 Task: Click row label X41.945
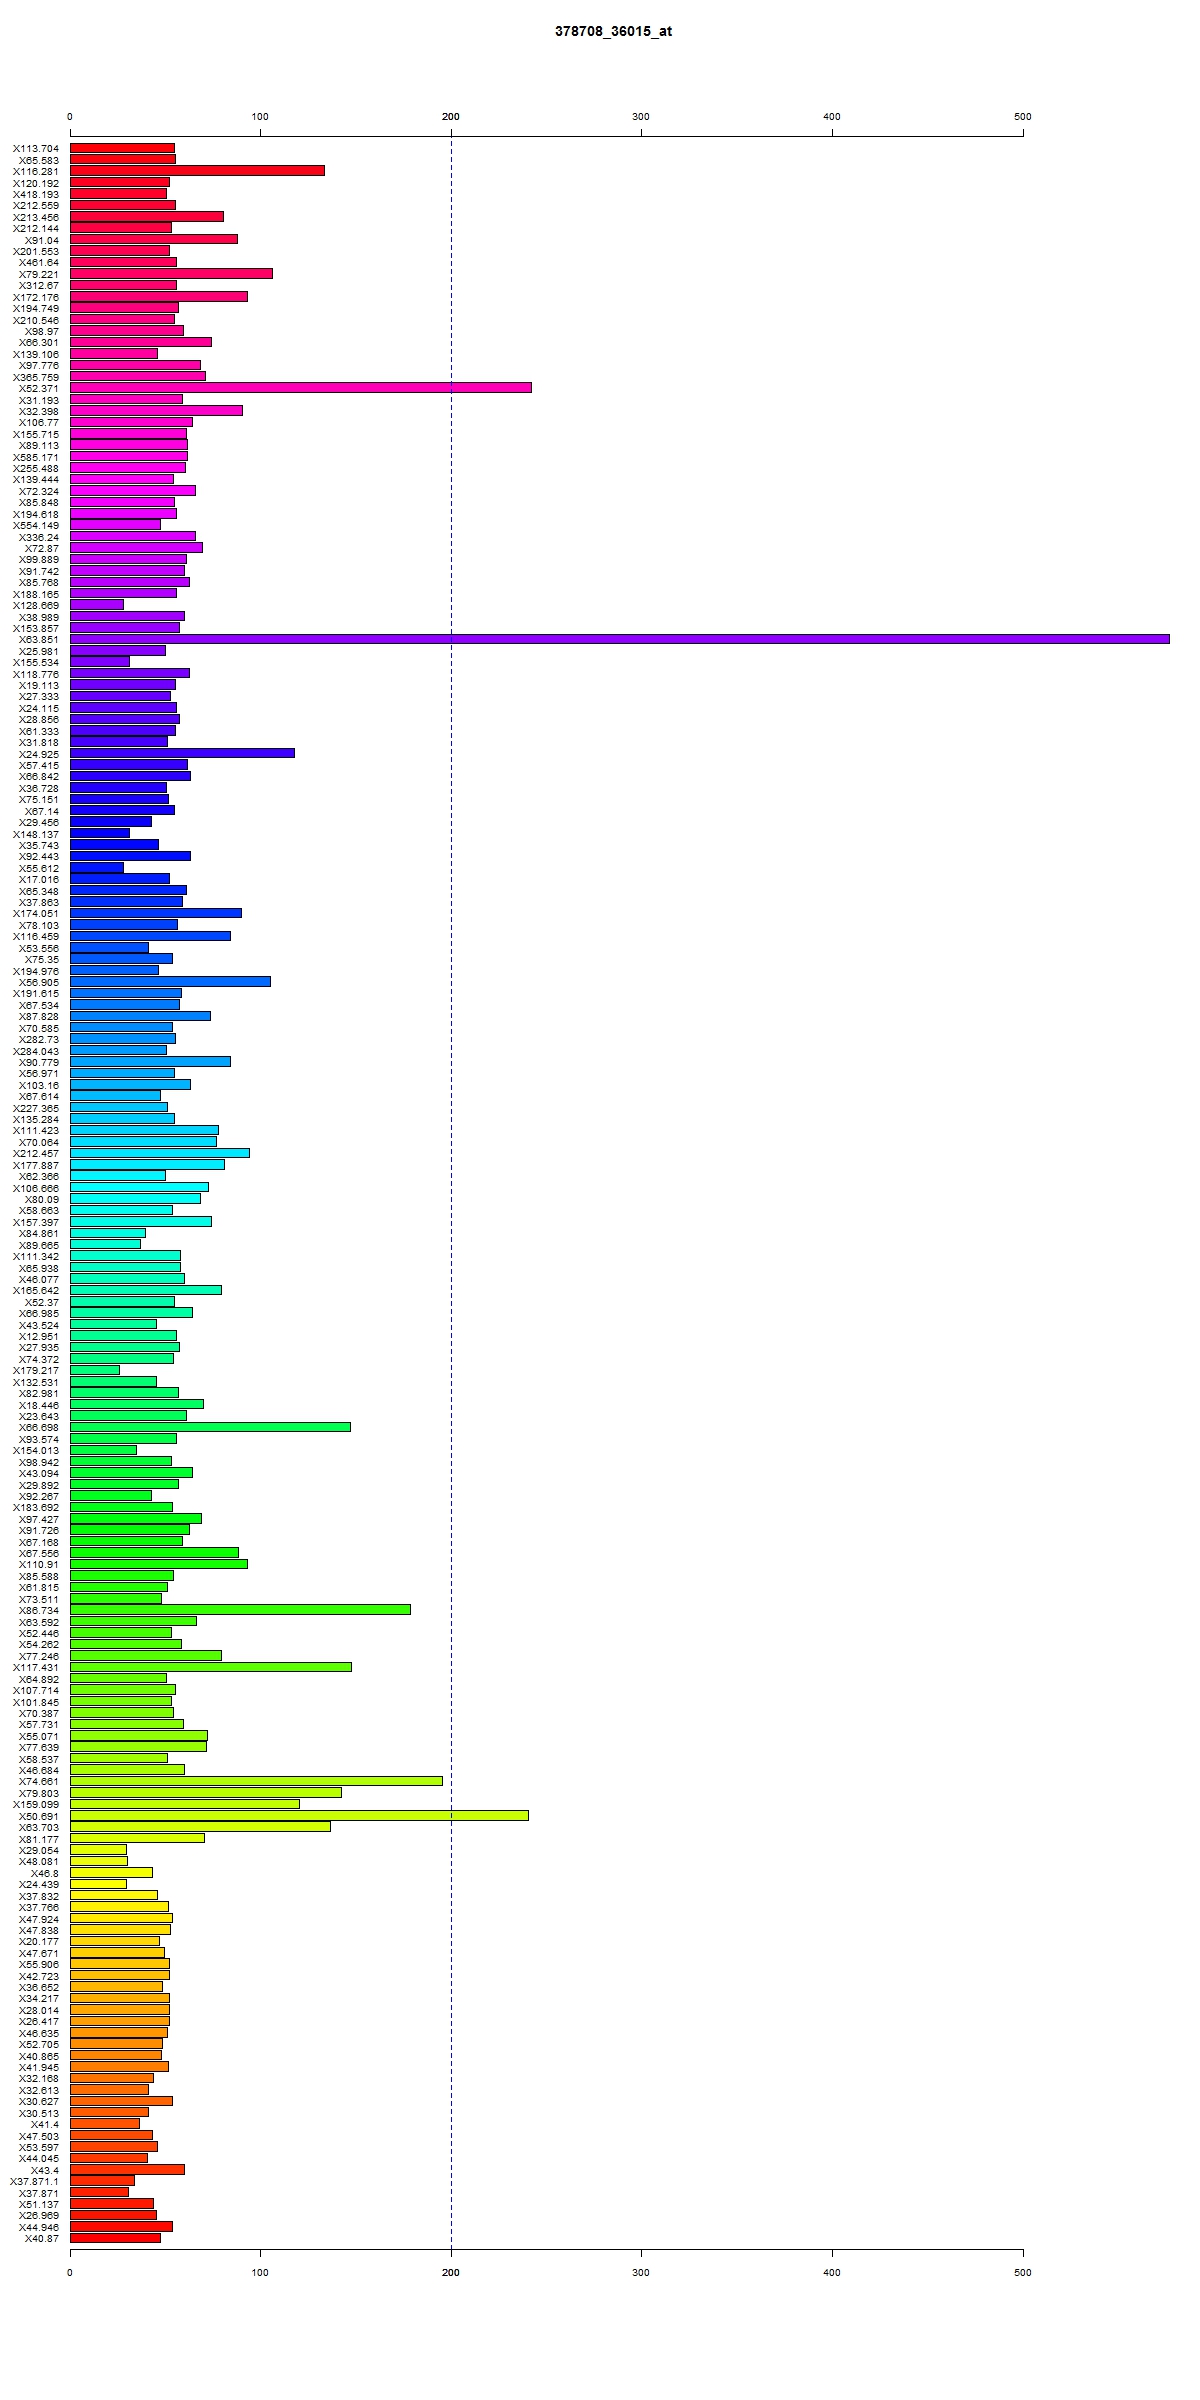[x=39, y=2068]
